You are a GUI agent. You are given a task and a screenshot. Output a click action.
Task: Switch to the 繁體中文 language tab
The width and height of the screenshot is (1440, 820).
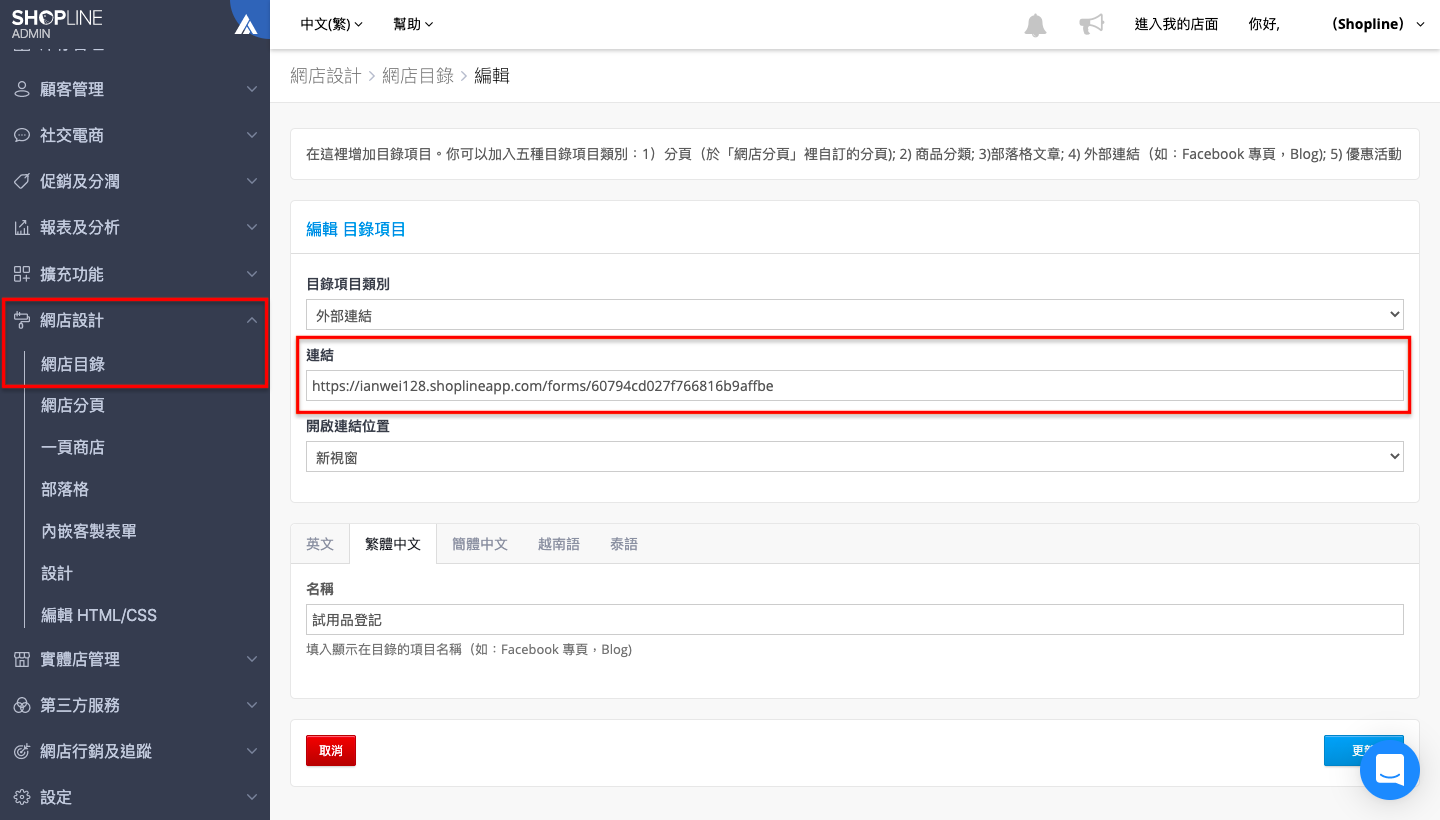coord(393,544)
